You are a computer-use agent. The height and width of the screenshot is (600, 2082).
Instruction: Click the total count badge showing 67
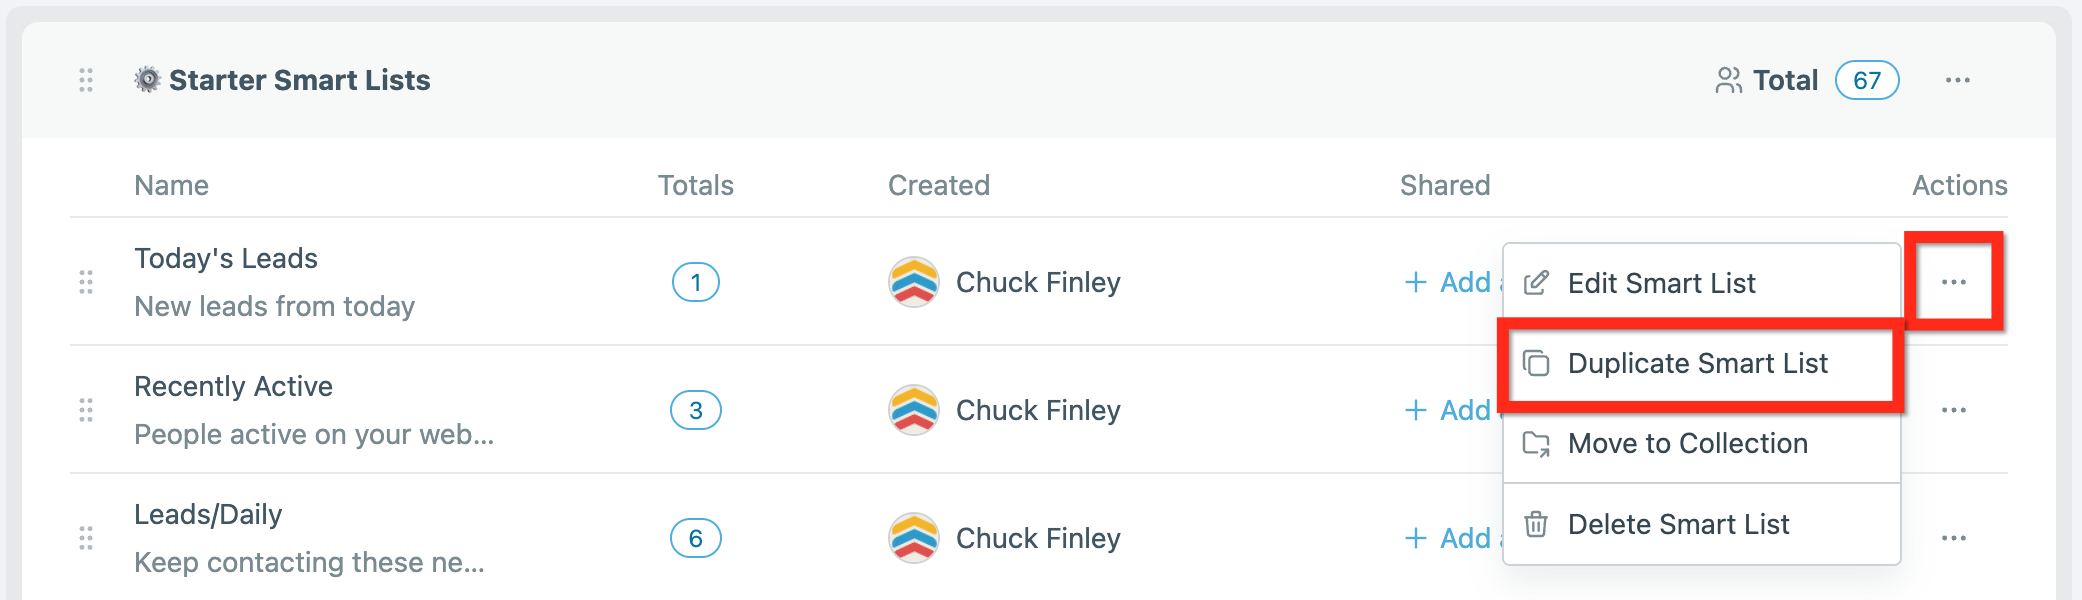click(x=1866, y=80)
